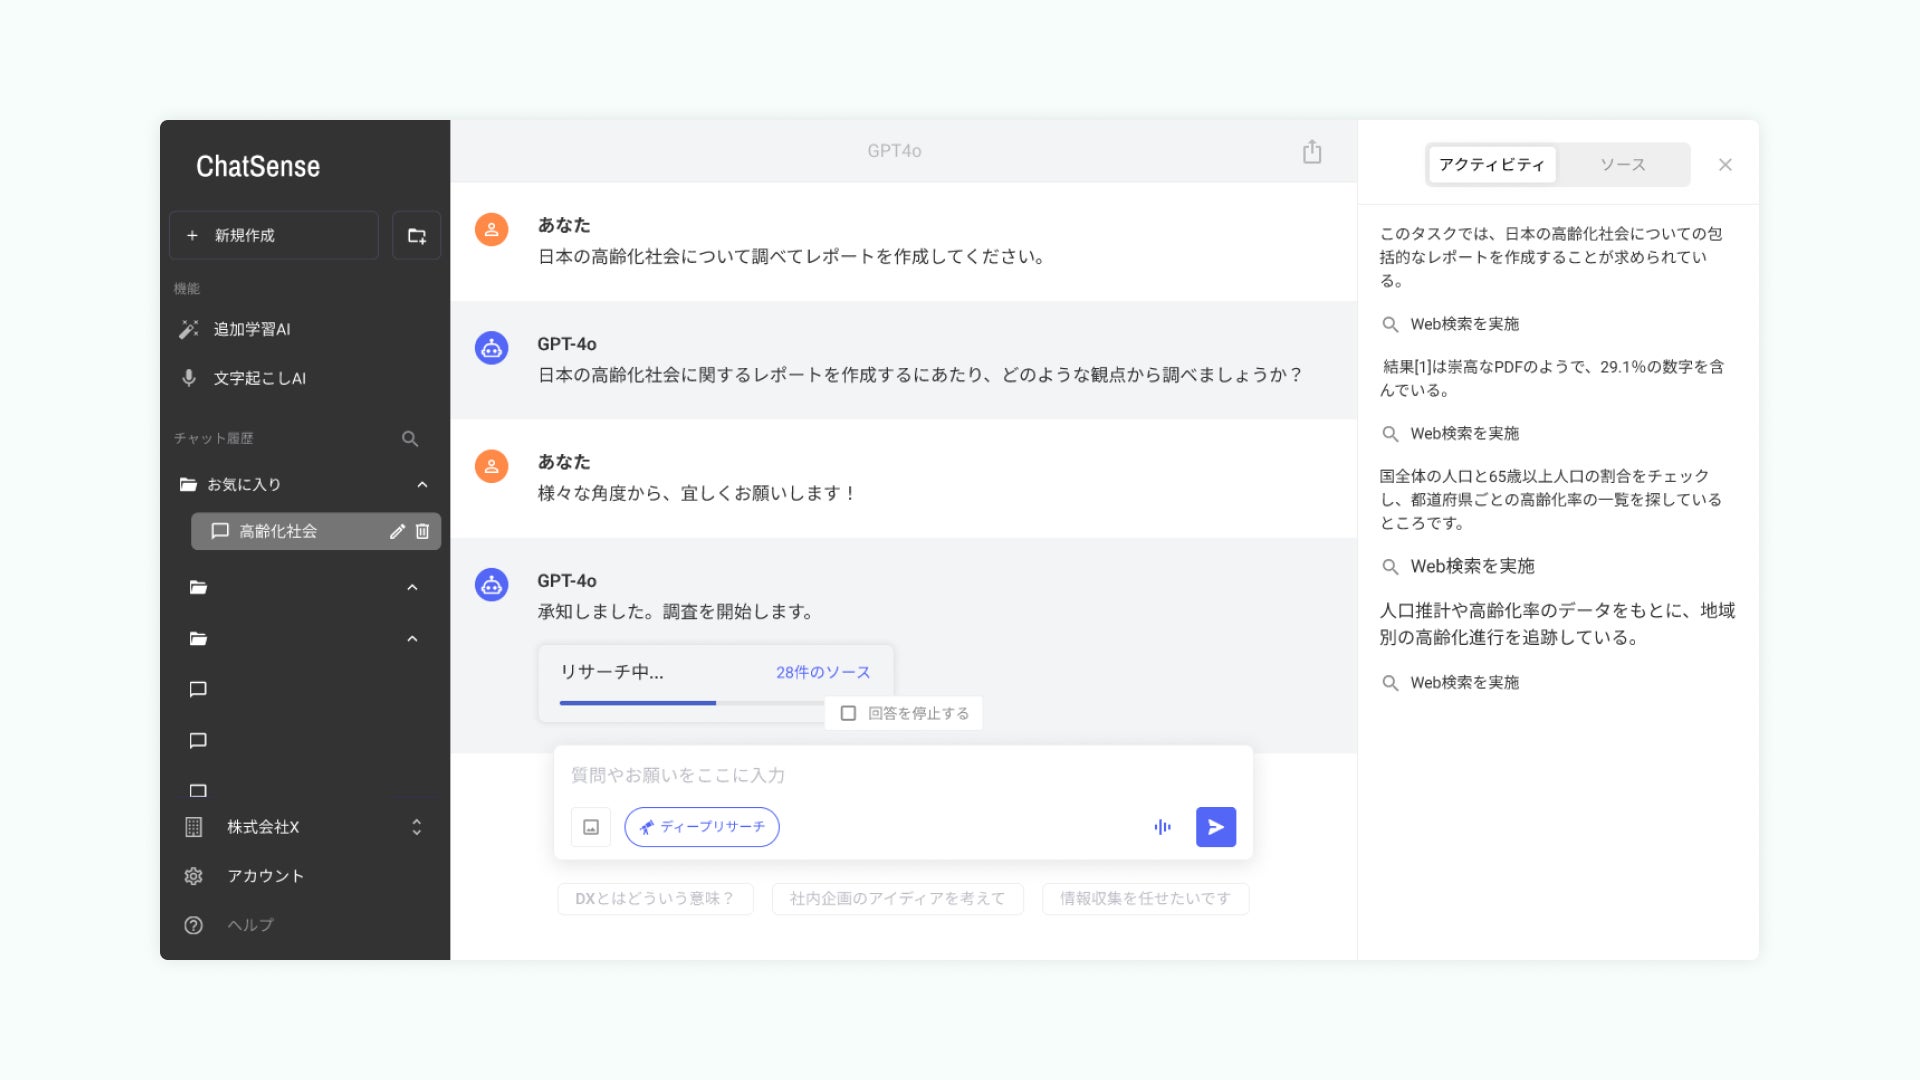
Task: Click the 質問やお願いをここに入力 text field
Action: tap(900, 775)
